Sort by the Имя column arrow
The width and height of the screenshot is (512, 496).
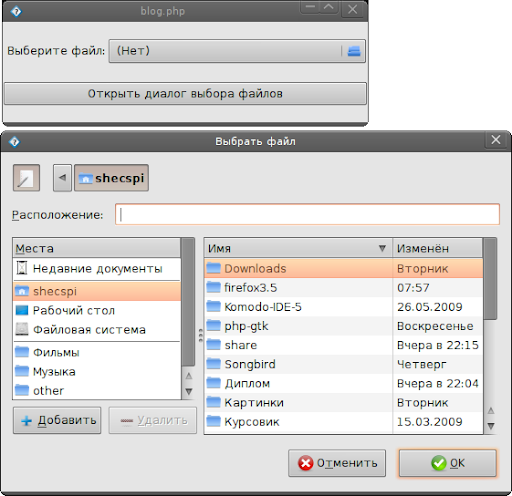click(x=382, y=248)
